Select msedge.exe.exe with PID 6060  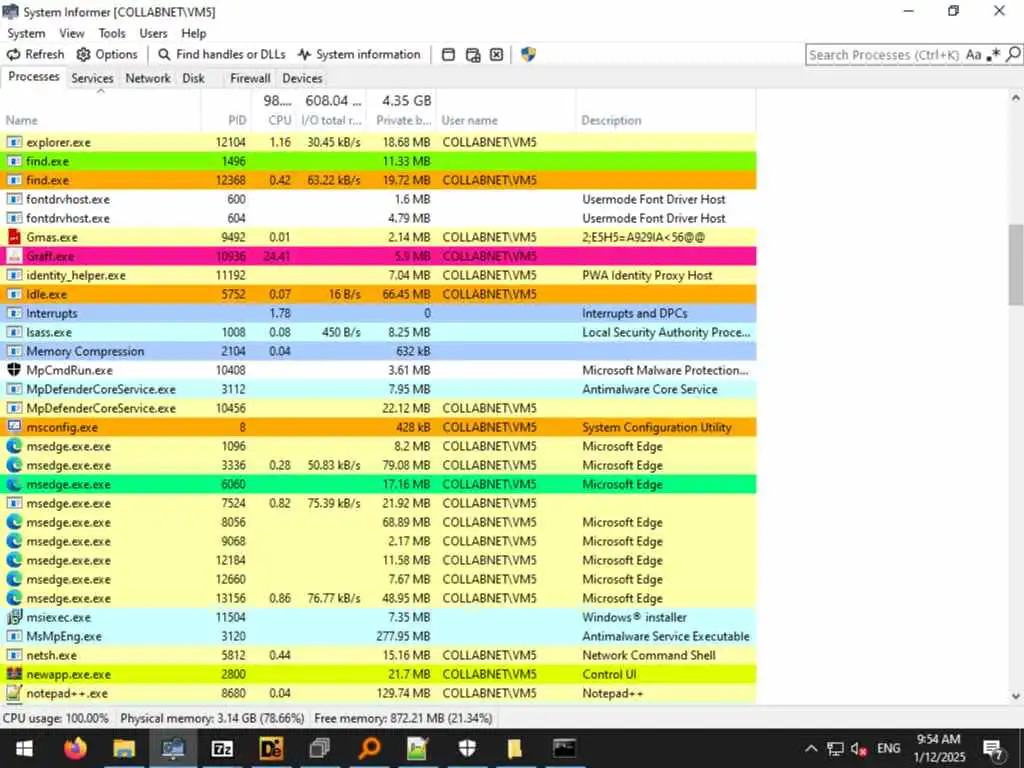point(379,484)
